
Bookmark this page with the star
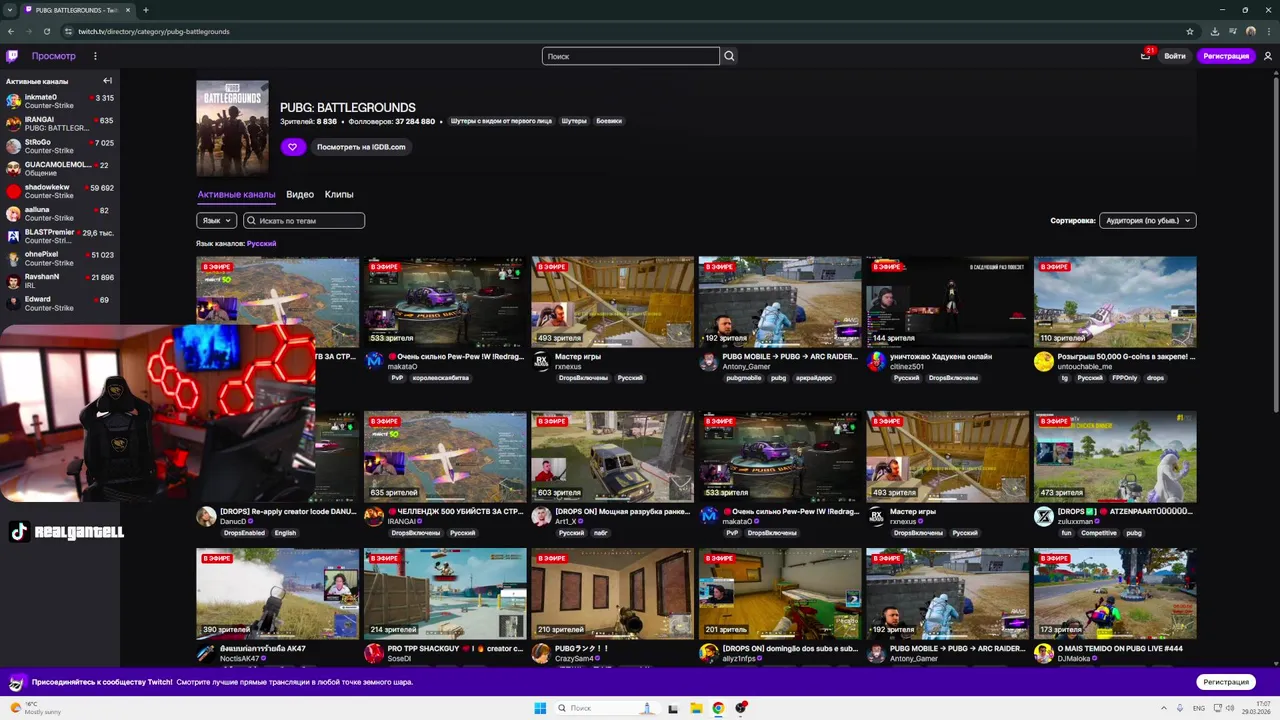coord(1189,31)
